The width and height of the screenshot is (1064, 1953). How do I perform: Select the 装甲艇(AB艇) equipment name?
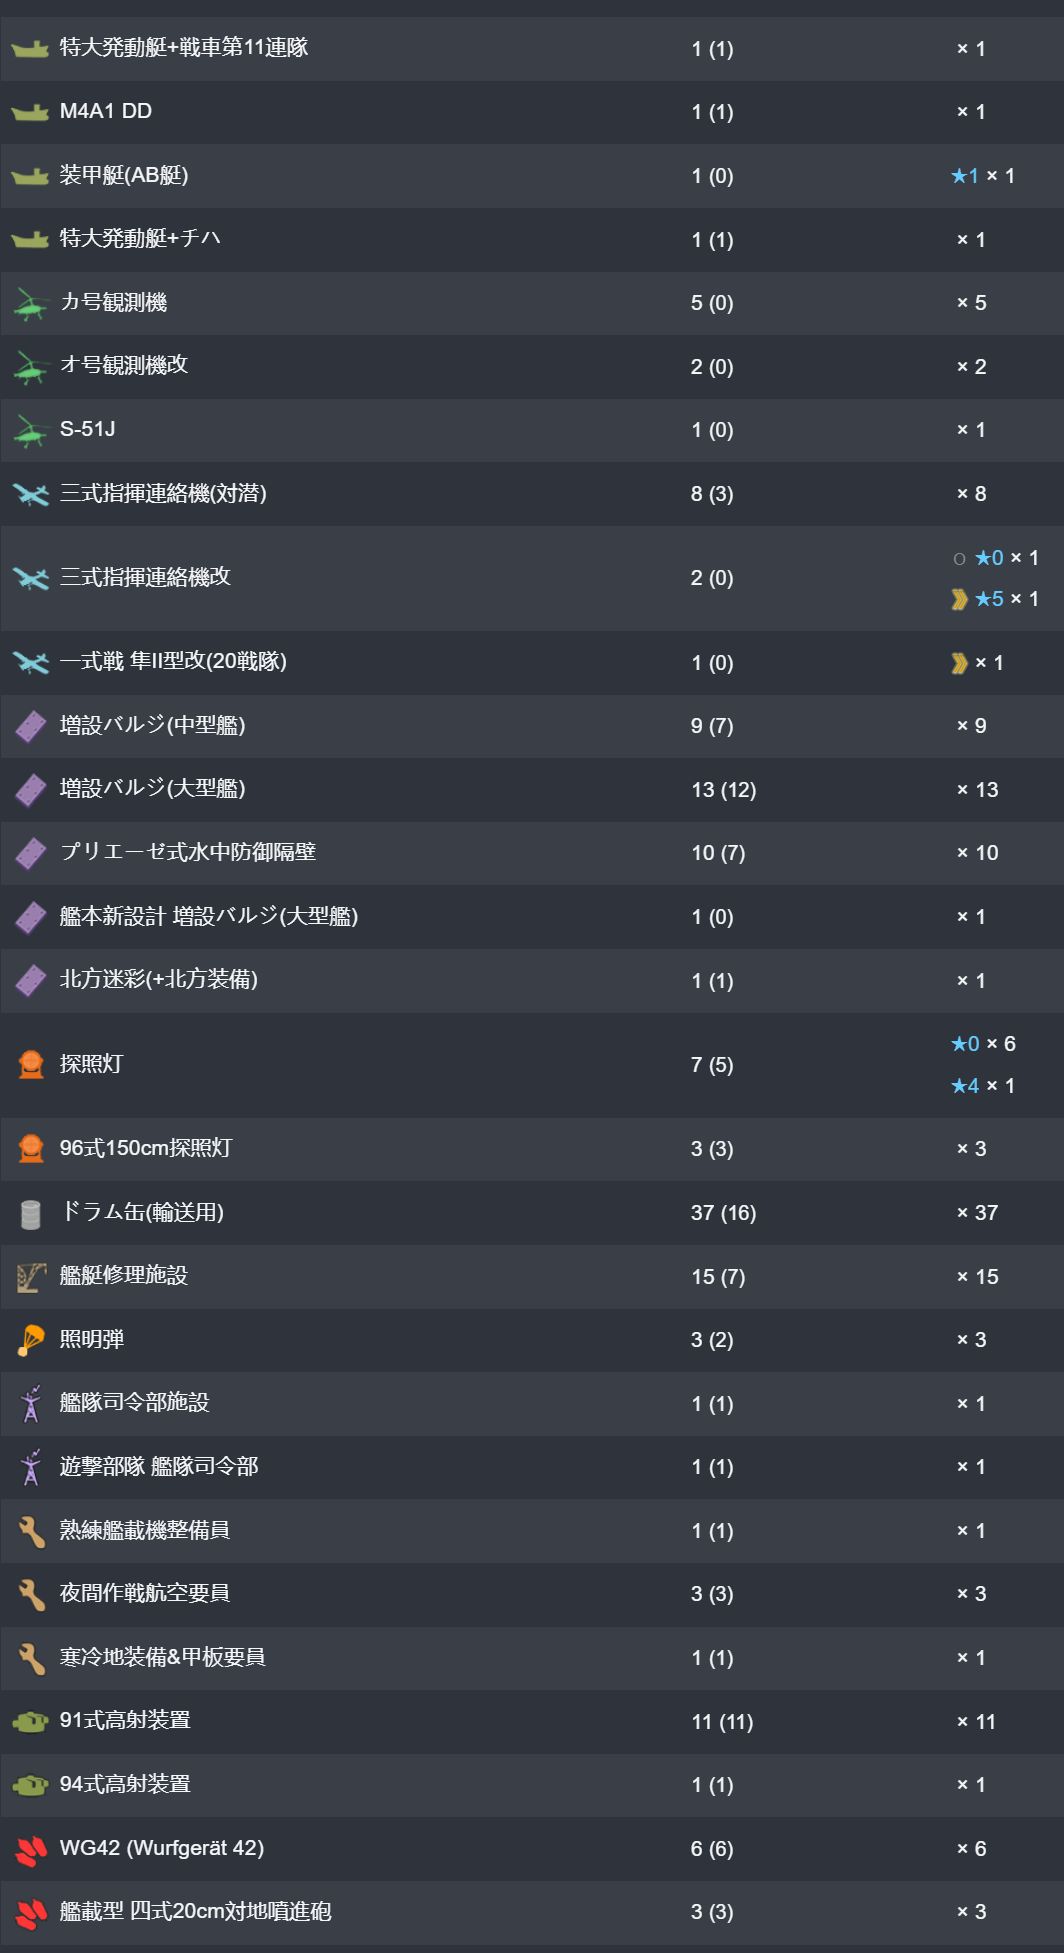[x=124, y=175]
